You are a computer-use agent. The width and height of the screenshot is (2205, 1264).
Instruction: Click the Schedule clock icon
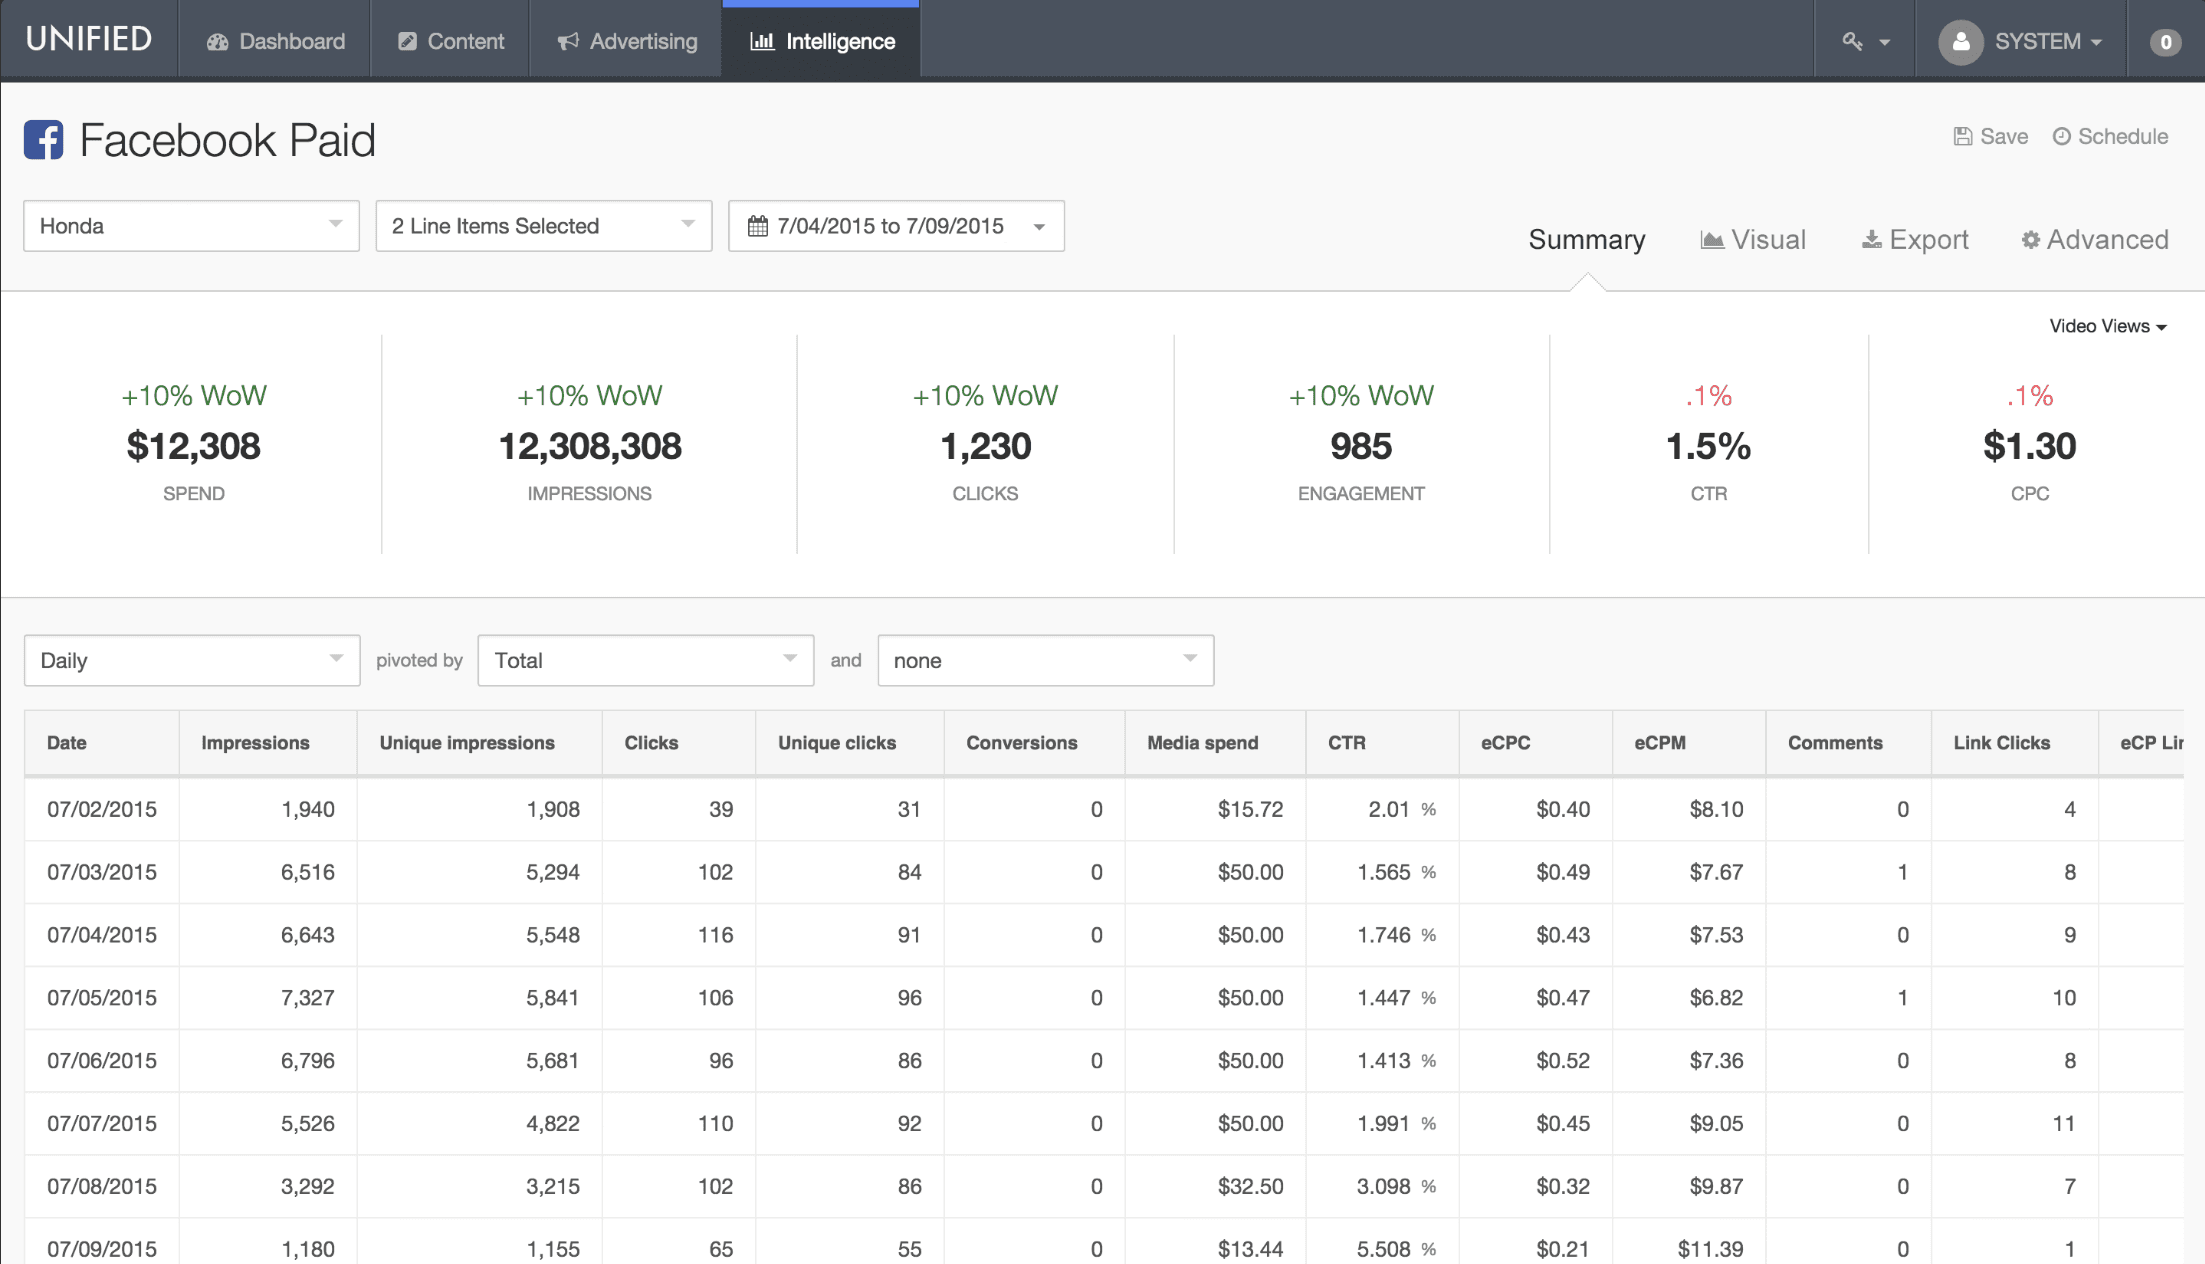pos(2061,137)
